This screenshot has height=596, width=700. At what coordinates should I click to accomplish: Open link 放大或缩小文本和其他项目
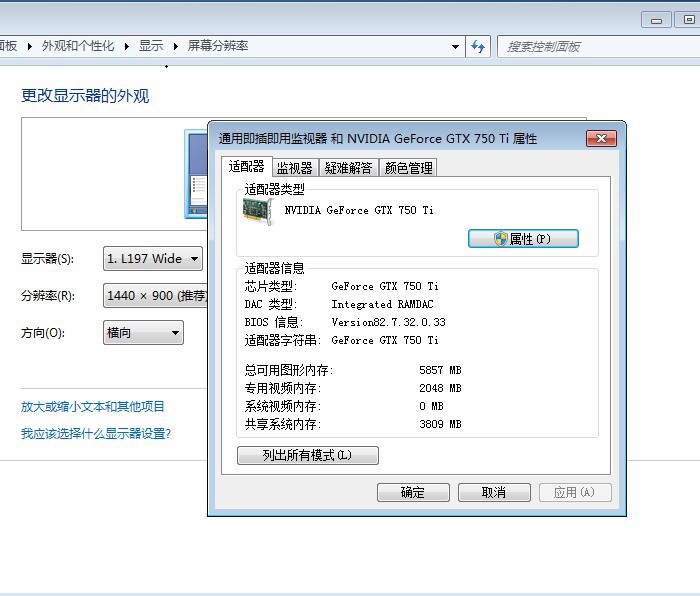(x=93, y=407)
